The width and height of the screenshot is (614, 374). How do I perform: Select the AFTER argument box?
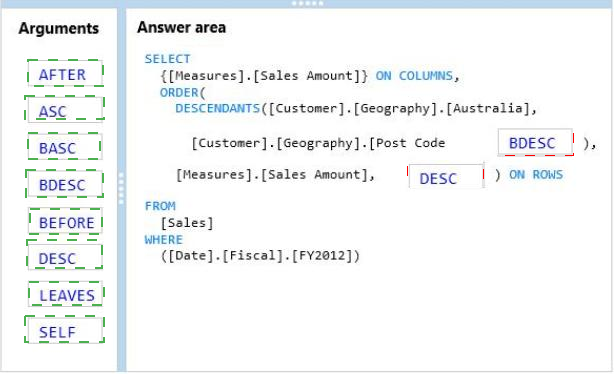65,73
